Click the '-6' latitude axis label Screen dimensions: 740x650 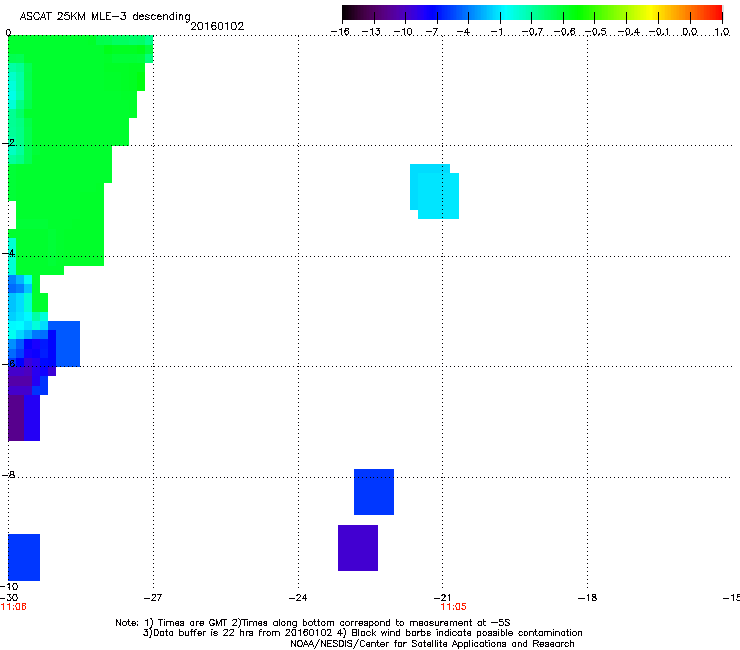point(8,363)
